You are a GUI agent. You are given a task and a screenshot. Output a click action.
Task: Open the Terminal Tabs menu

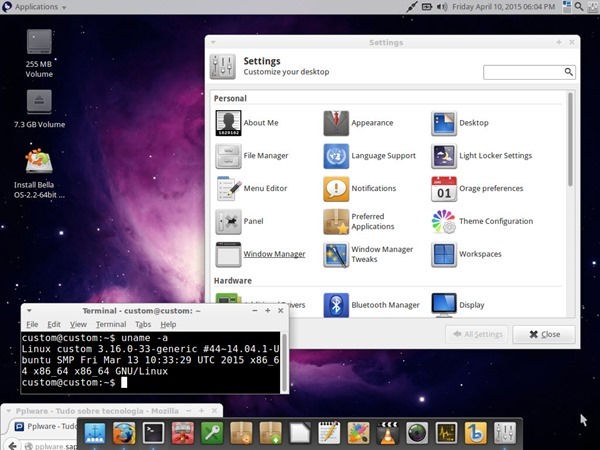[x=143, y=324]
